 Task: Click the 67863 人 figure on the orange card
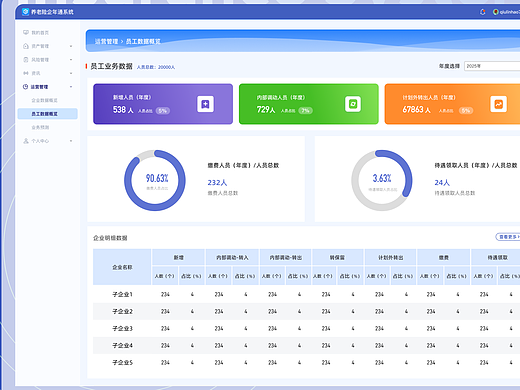point(416,110)
